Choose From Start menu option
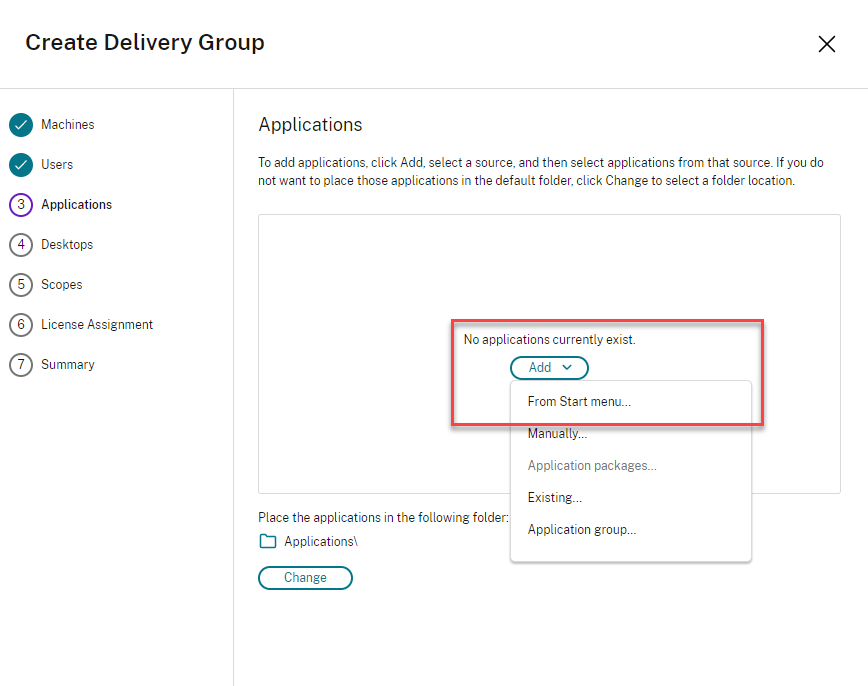The height and width of the screenshot is (686, 868). pos(579,402)
